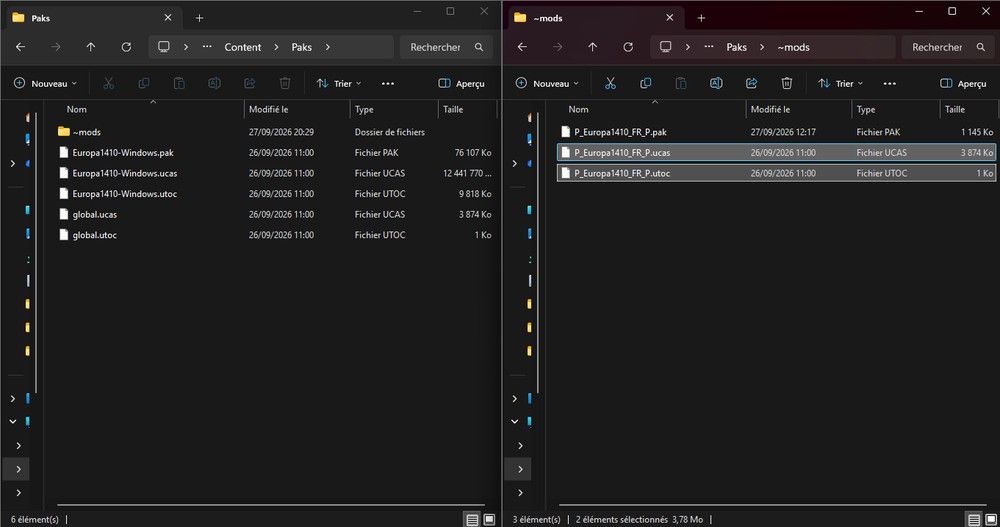Switch to details view in Paks status bar
Viewport: 1000px width, 527px height.
(472, 519)
